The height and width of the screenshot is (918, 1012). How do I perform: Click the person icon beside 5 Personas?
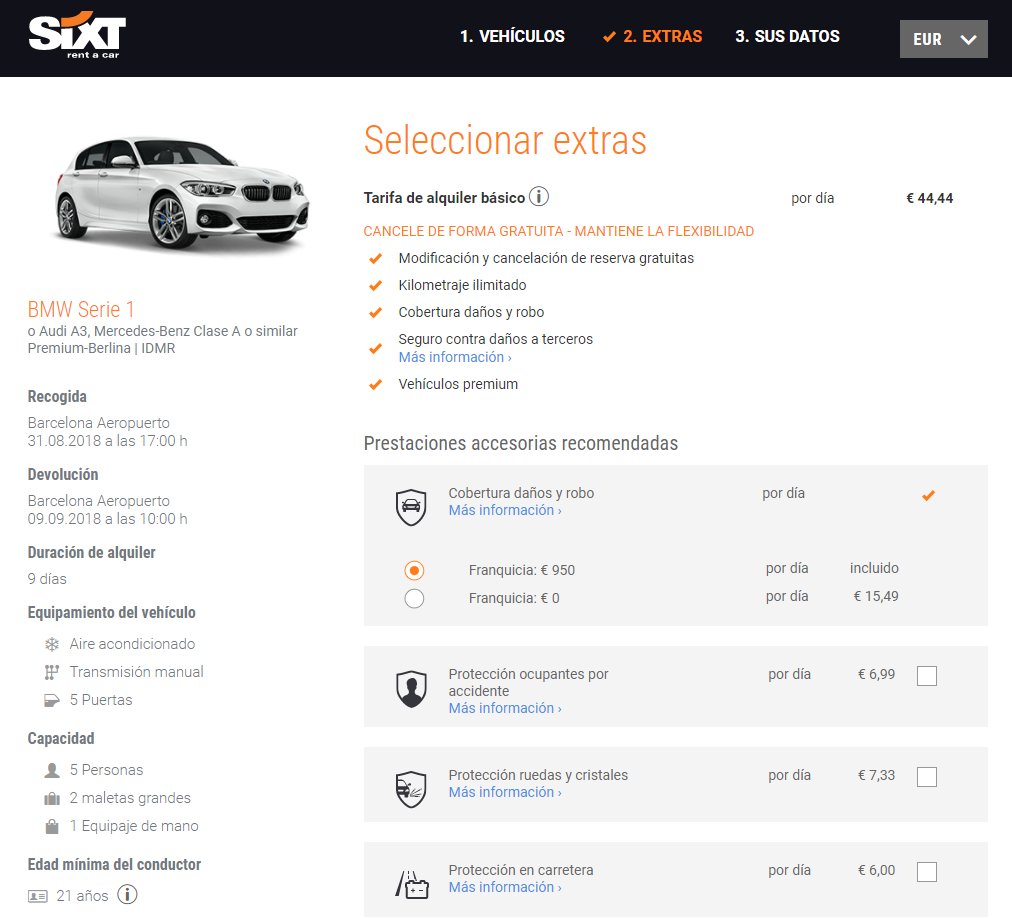[52, 770]
